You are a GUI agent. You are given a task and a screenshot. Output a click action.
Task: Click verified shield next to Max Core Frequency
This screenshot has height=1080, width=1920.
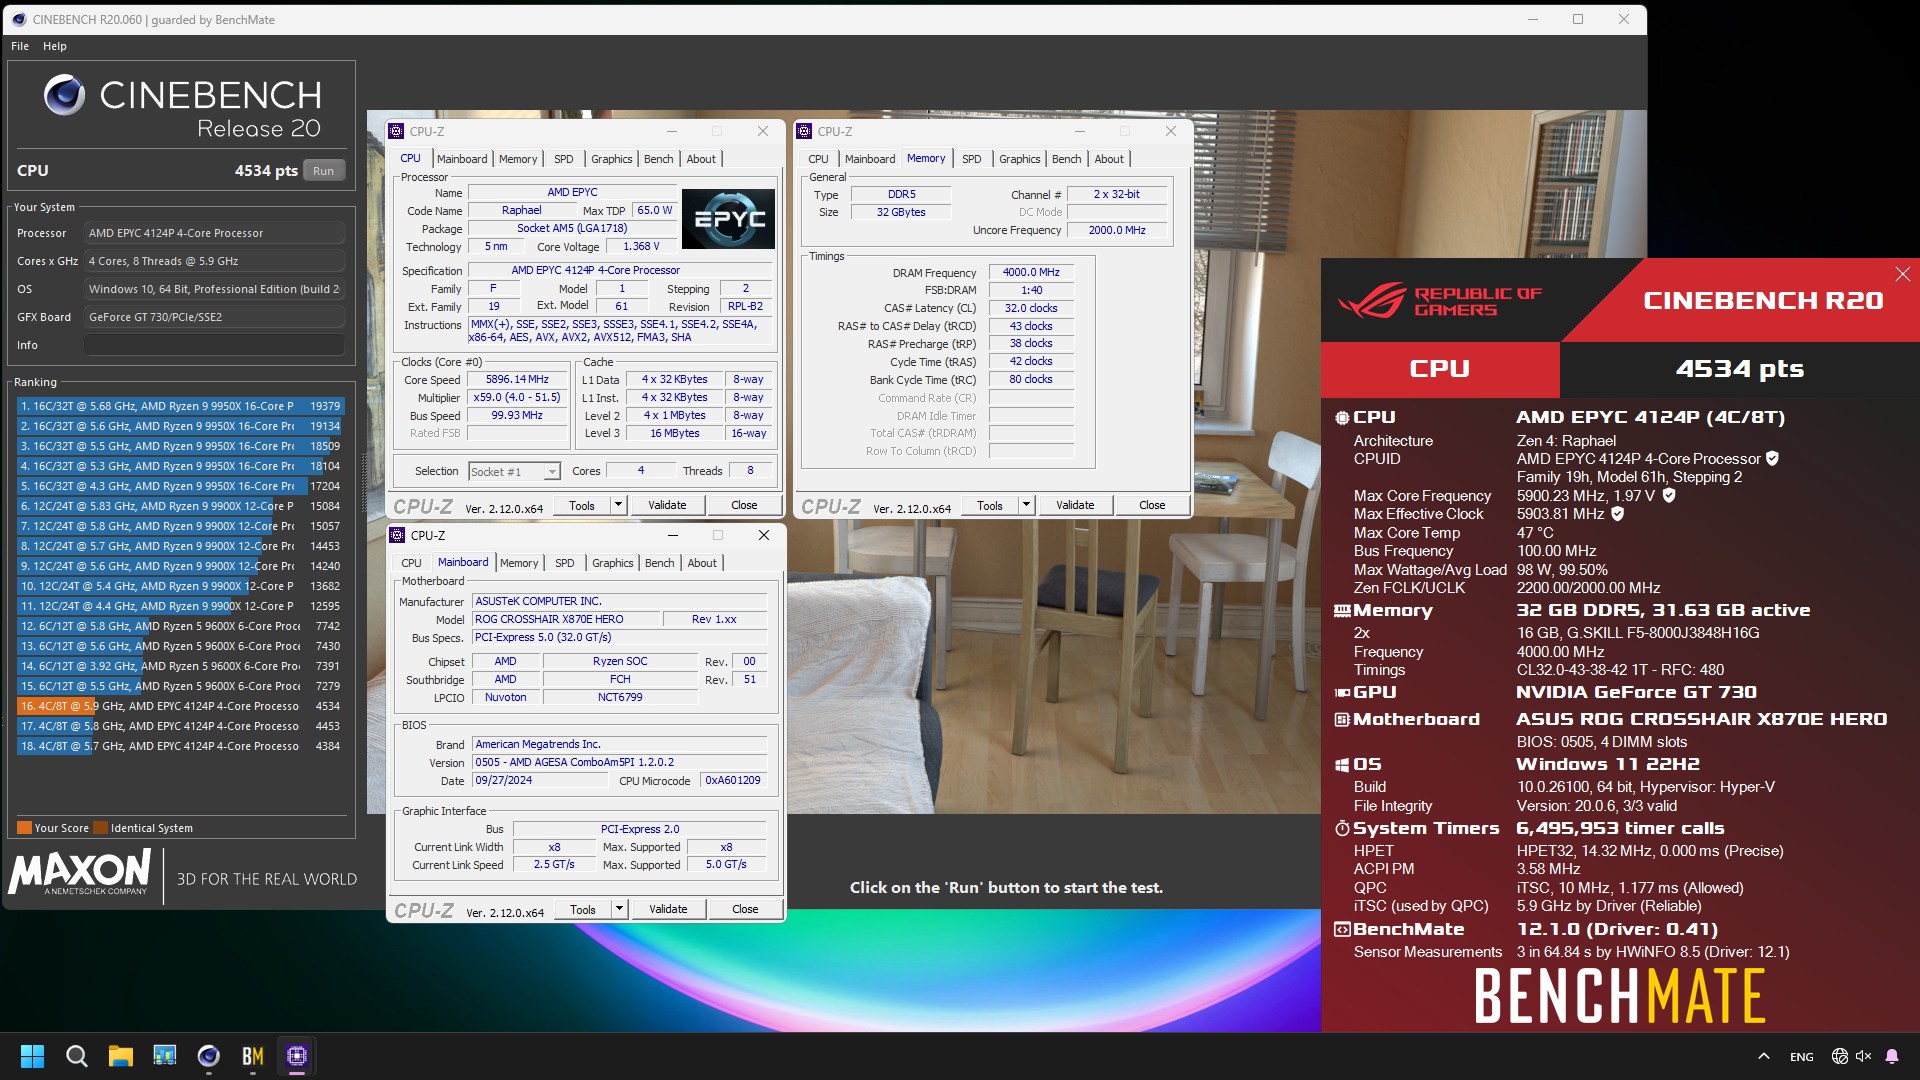click(x=1668, y=495)
